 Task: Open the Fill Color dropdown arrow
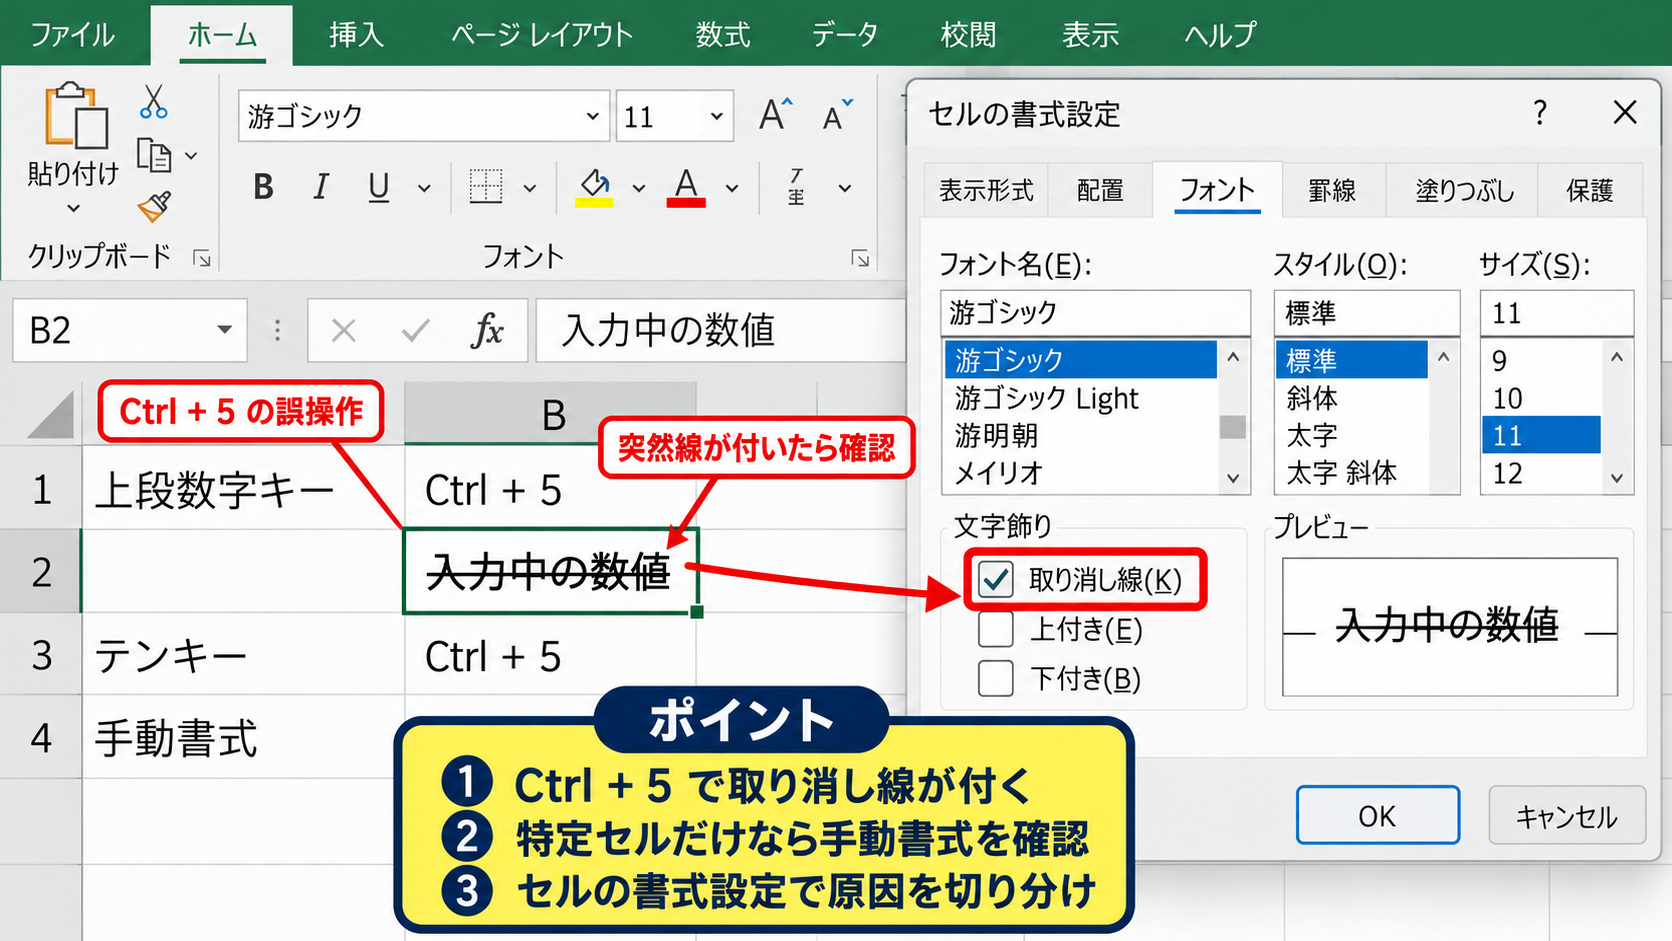click(639, 188)
